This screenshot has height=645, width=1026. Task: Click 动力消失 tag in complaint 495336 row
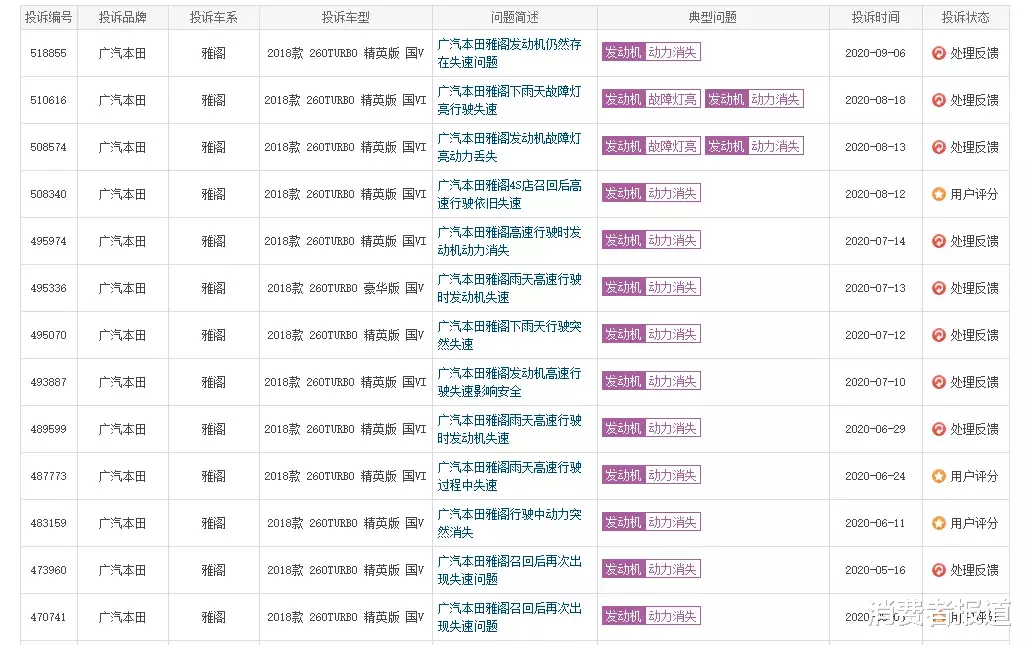672,288
